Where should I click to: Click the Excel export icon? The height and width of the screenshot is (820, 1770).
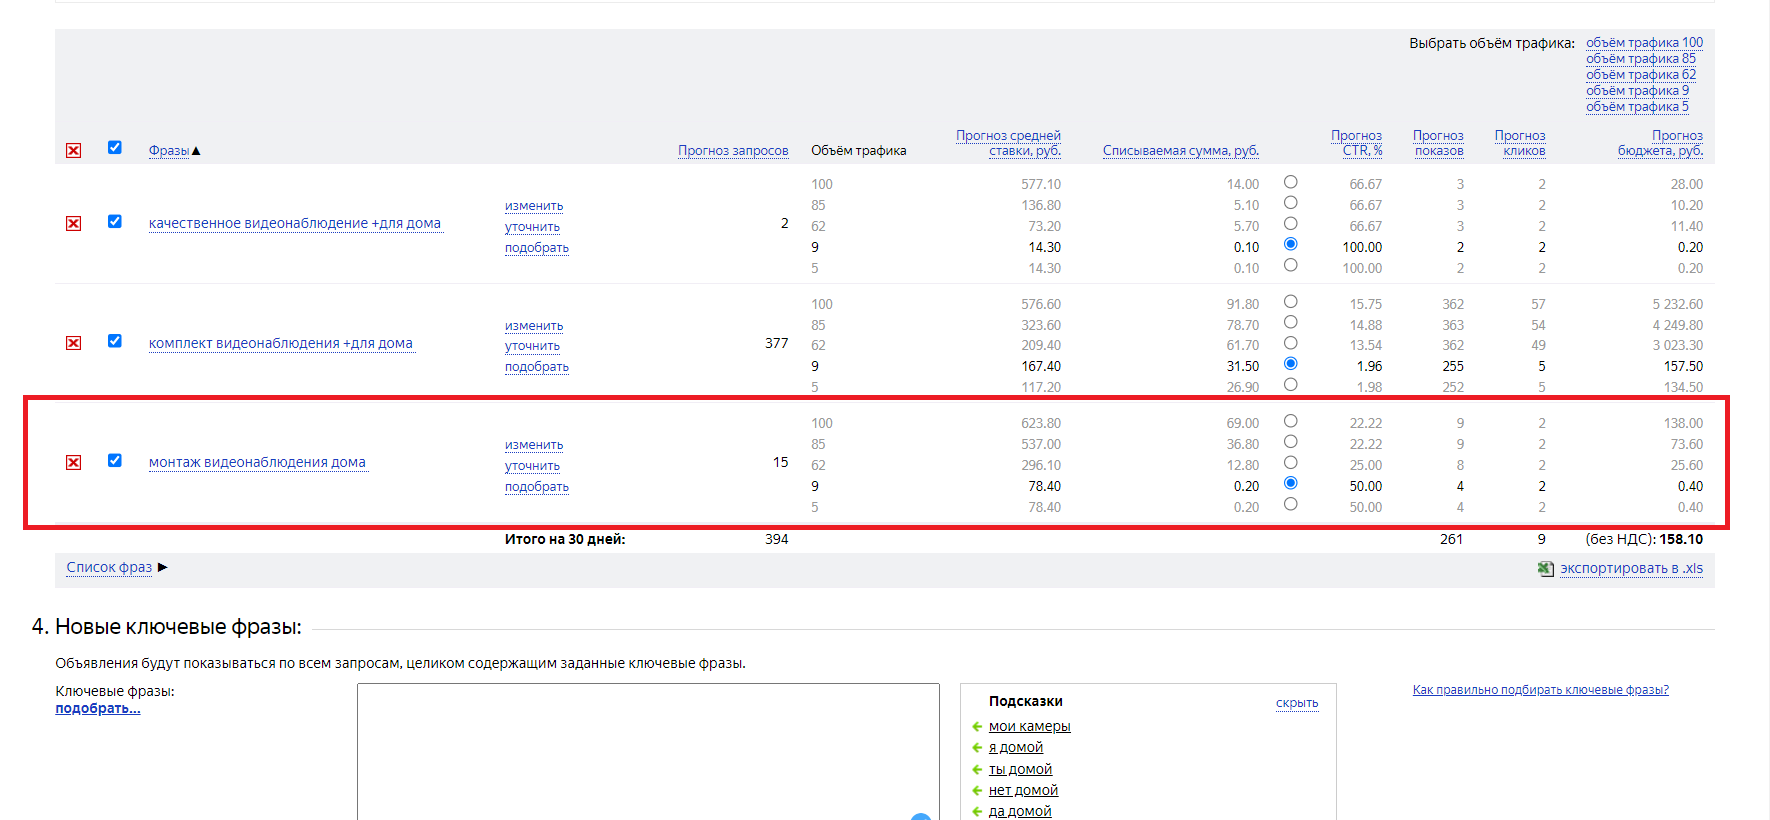(x=1545, y=569)
